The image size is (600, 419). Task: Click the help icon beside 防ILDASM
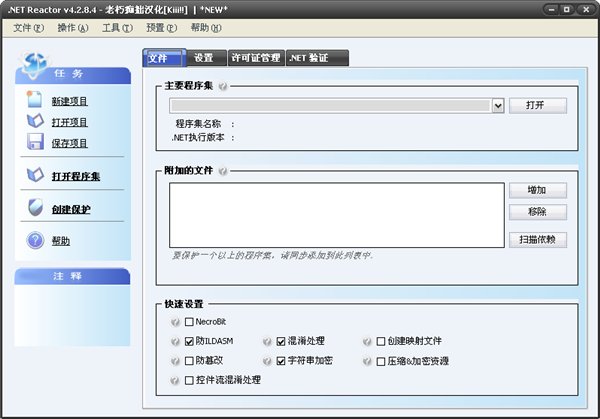[175, 341]
